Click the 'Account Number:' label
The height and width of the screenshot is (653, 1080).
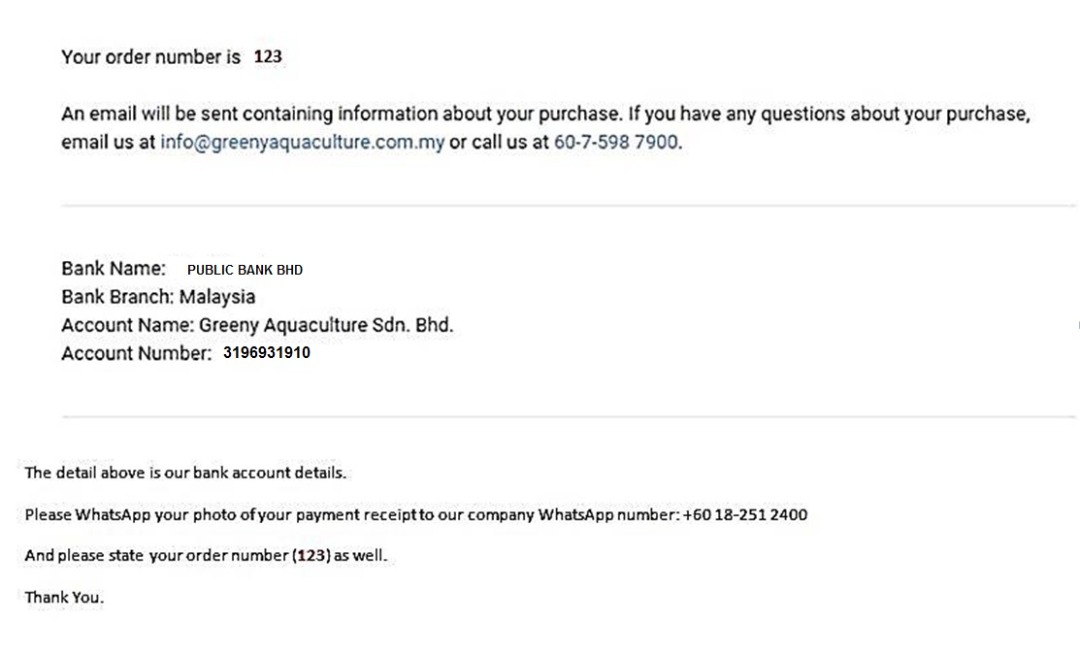pos(136,353)
